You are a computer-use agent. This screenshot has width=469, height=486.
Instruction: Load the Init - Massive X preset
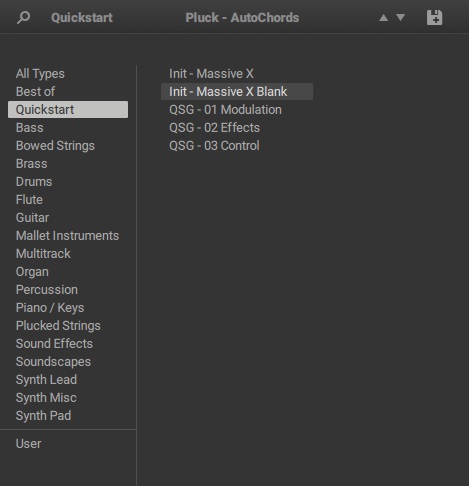coord(211,74)
